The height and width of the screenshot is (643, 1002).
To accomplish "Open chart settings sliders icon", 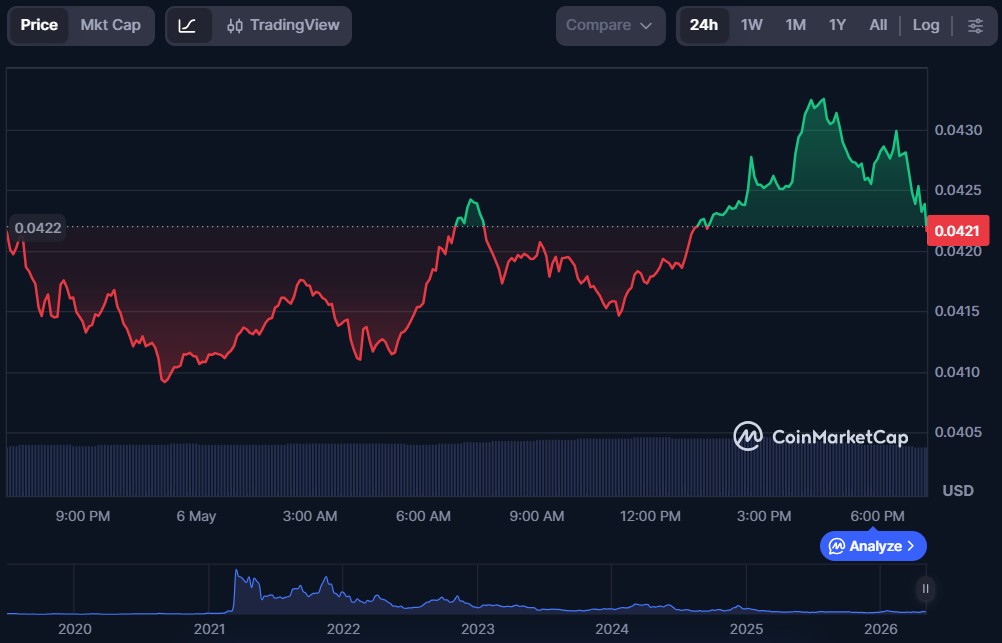I will click(x=975, y=26).
